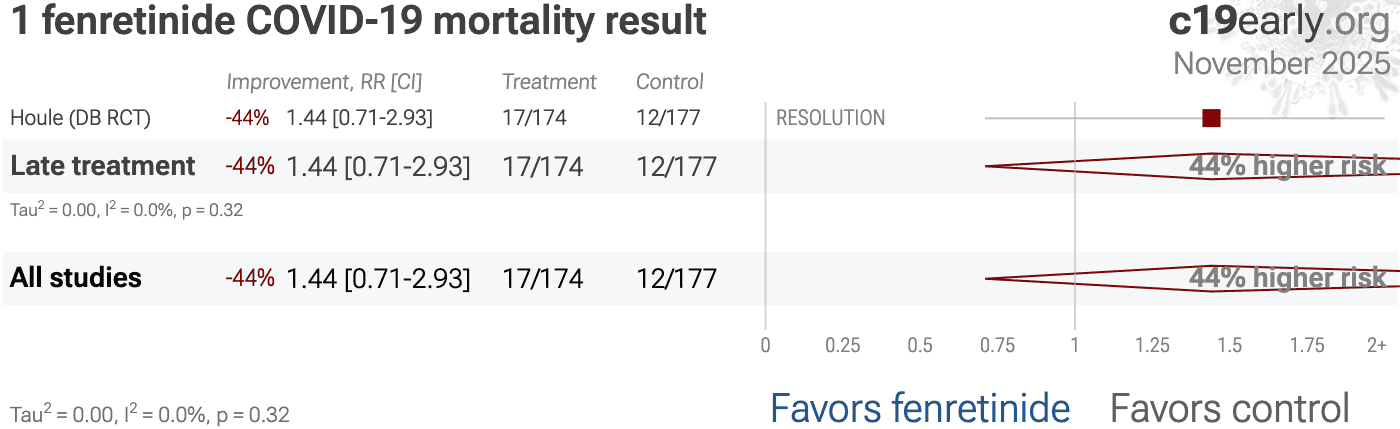Select the Late treatment row heading
Screen dimensions: 1400x429
[102, 166]
